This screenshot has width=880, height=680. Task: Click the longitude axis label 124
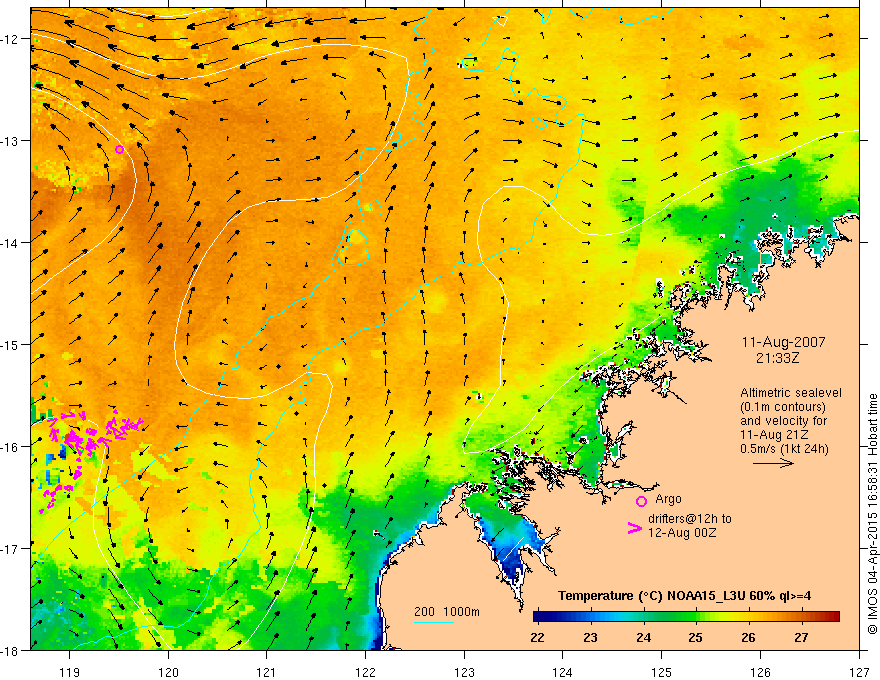point(562,673)
